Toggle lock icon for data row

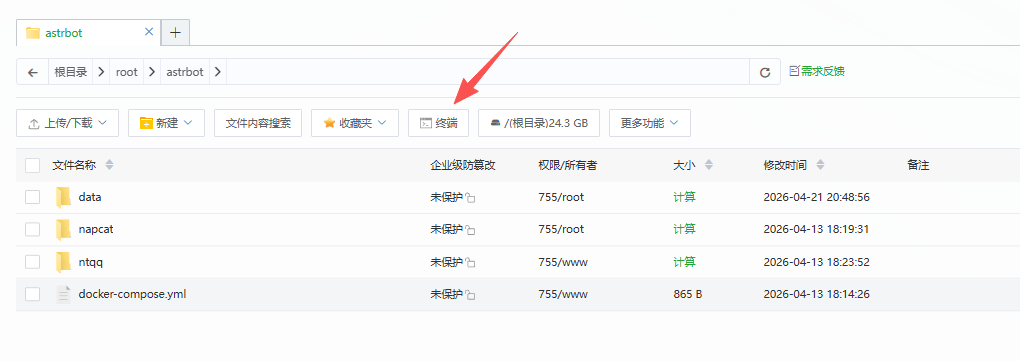click(470, 198)
